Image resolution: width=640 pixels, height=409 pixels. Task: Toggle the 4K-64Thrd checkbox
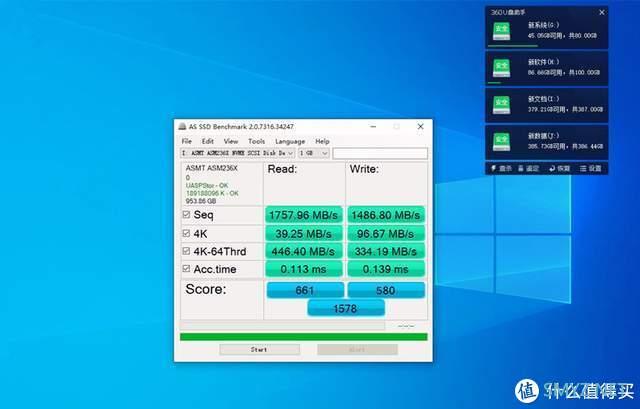[186, 251]
